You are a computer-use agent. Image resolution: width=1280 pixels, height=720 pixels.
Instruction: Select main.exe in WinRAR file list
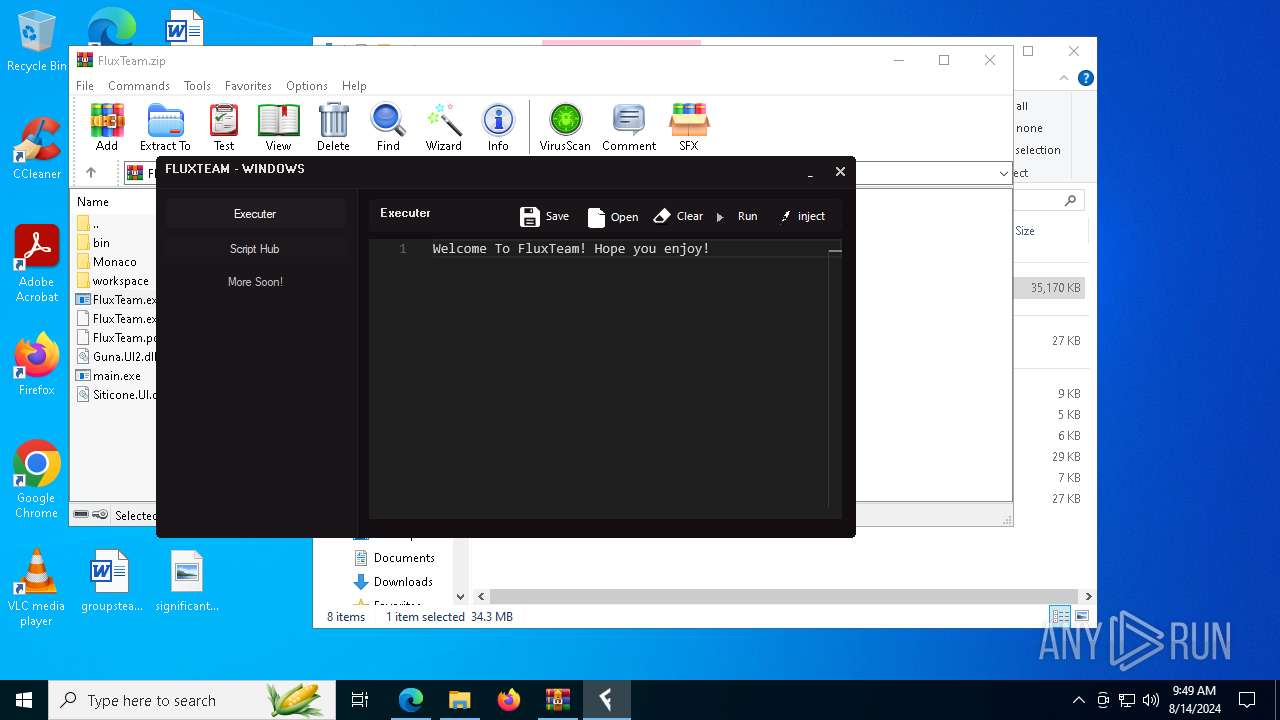click(109, 376)
